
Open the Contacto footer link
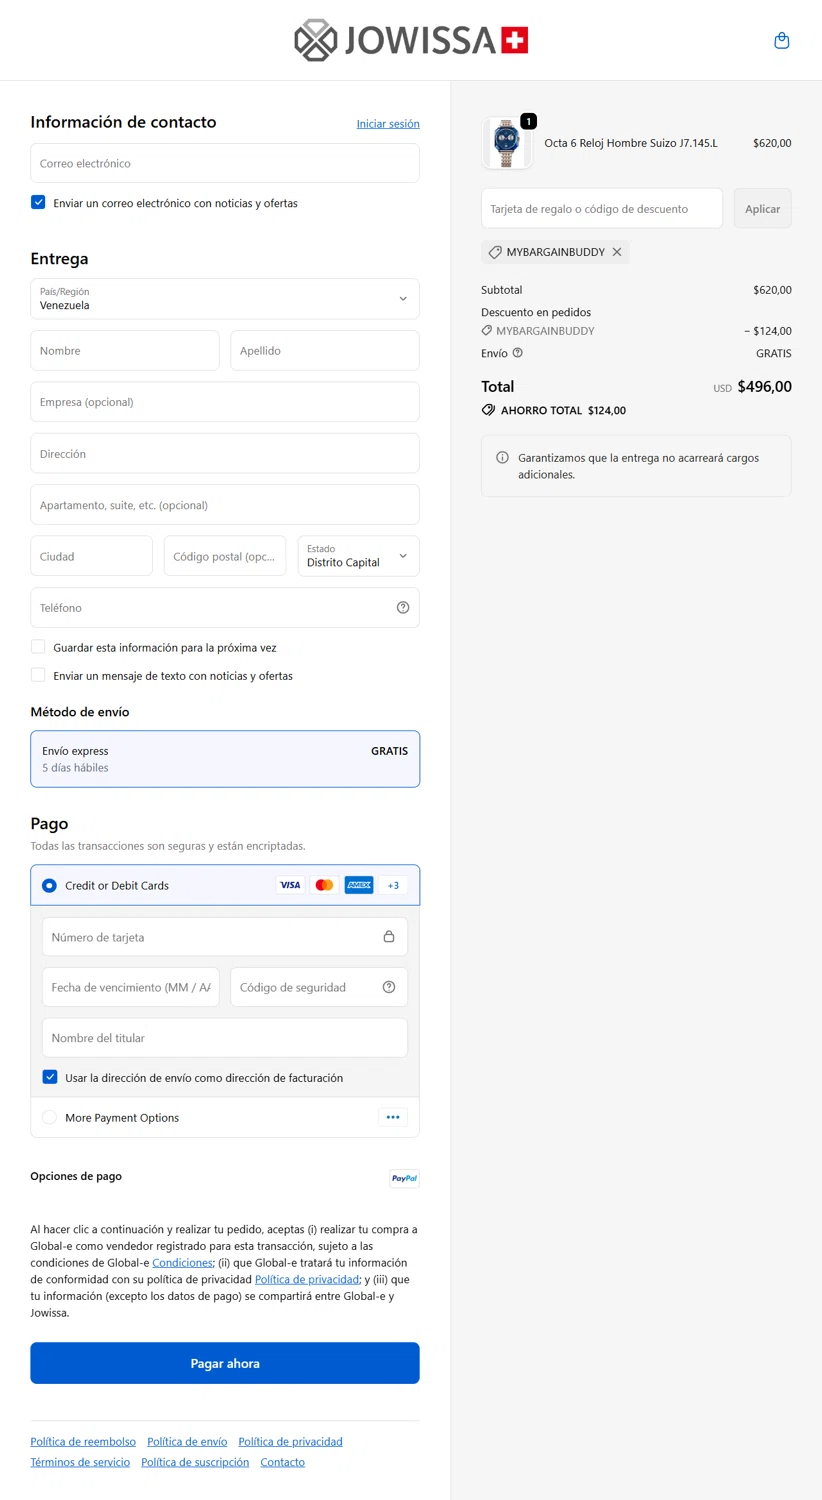(x=282, y=1462)
